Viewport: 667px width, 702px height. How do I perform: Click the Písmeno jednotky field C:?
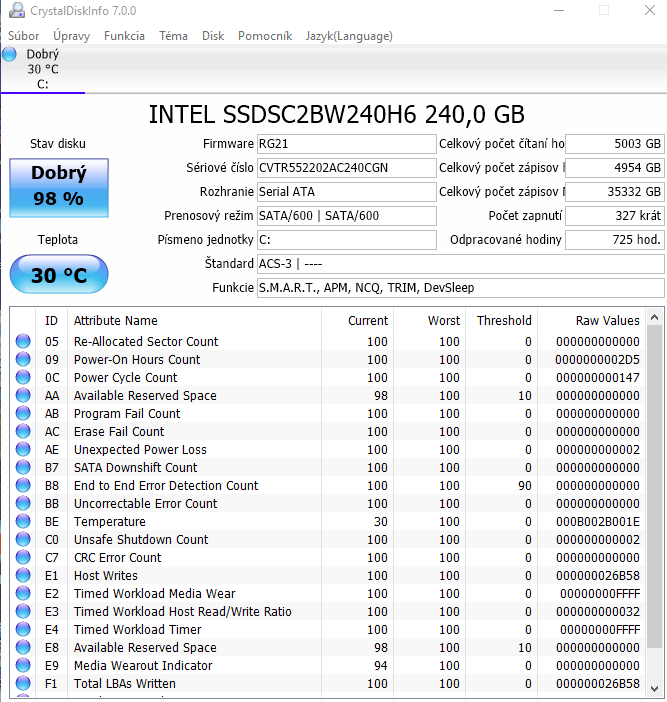pos(346,240)
